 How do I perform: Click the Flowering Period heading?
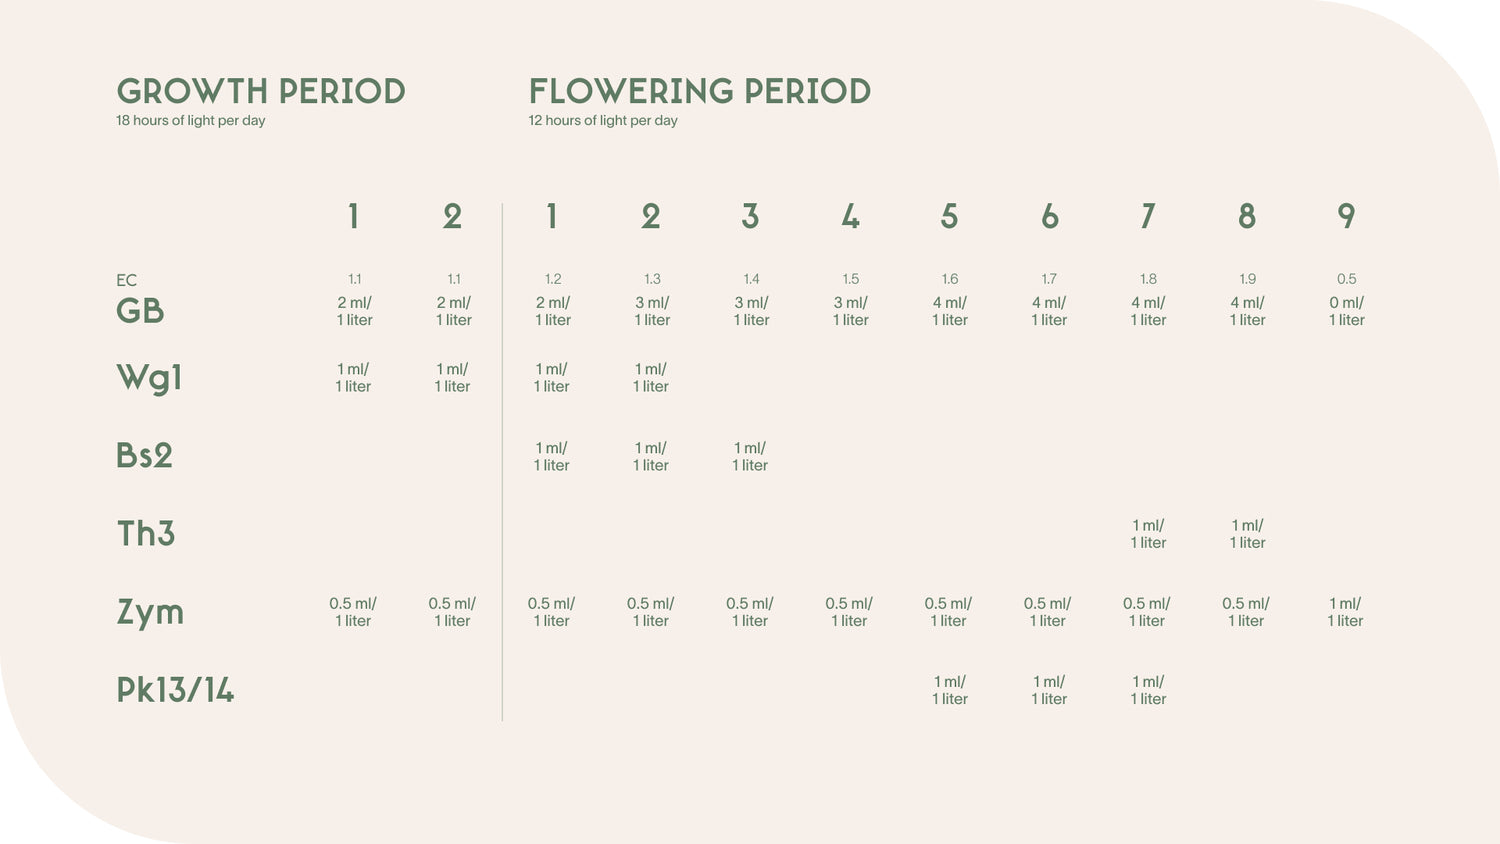point(699,91)
